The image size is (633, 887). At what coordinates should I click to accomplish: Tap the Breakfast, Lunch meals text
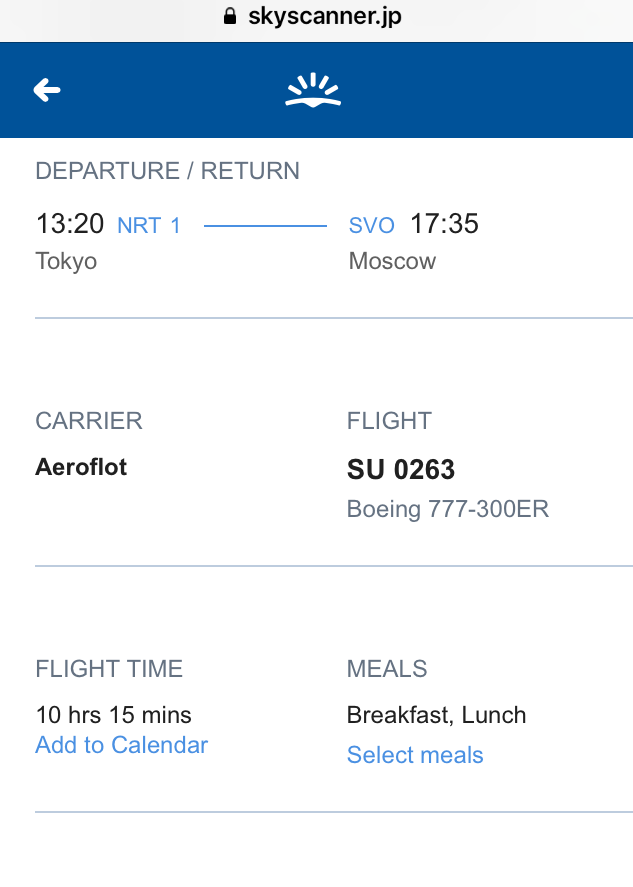coord(436,715)
